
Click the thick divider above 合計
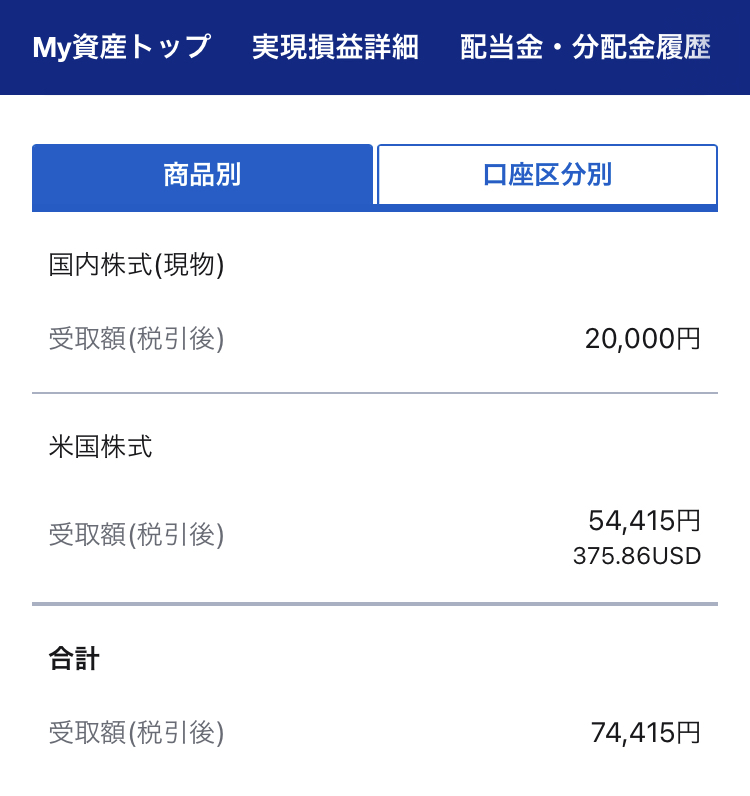click(x=375, y=604)
